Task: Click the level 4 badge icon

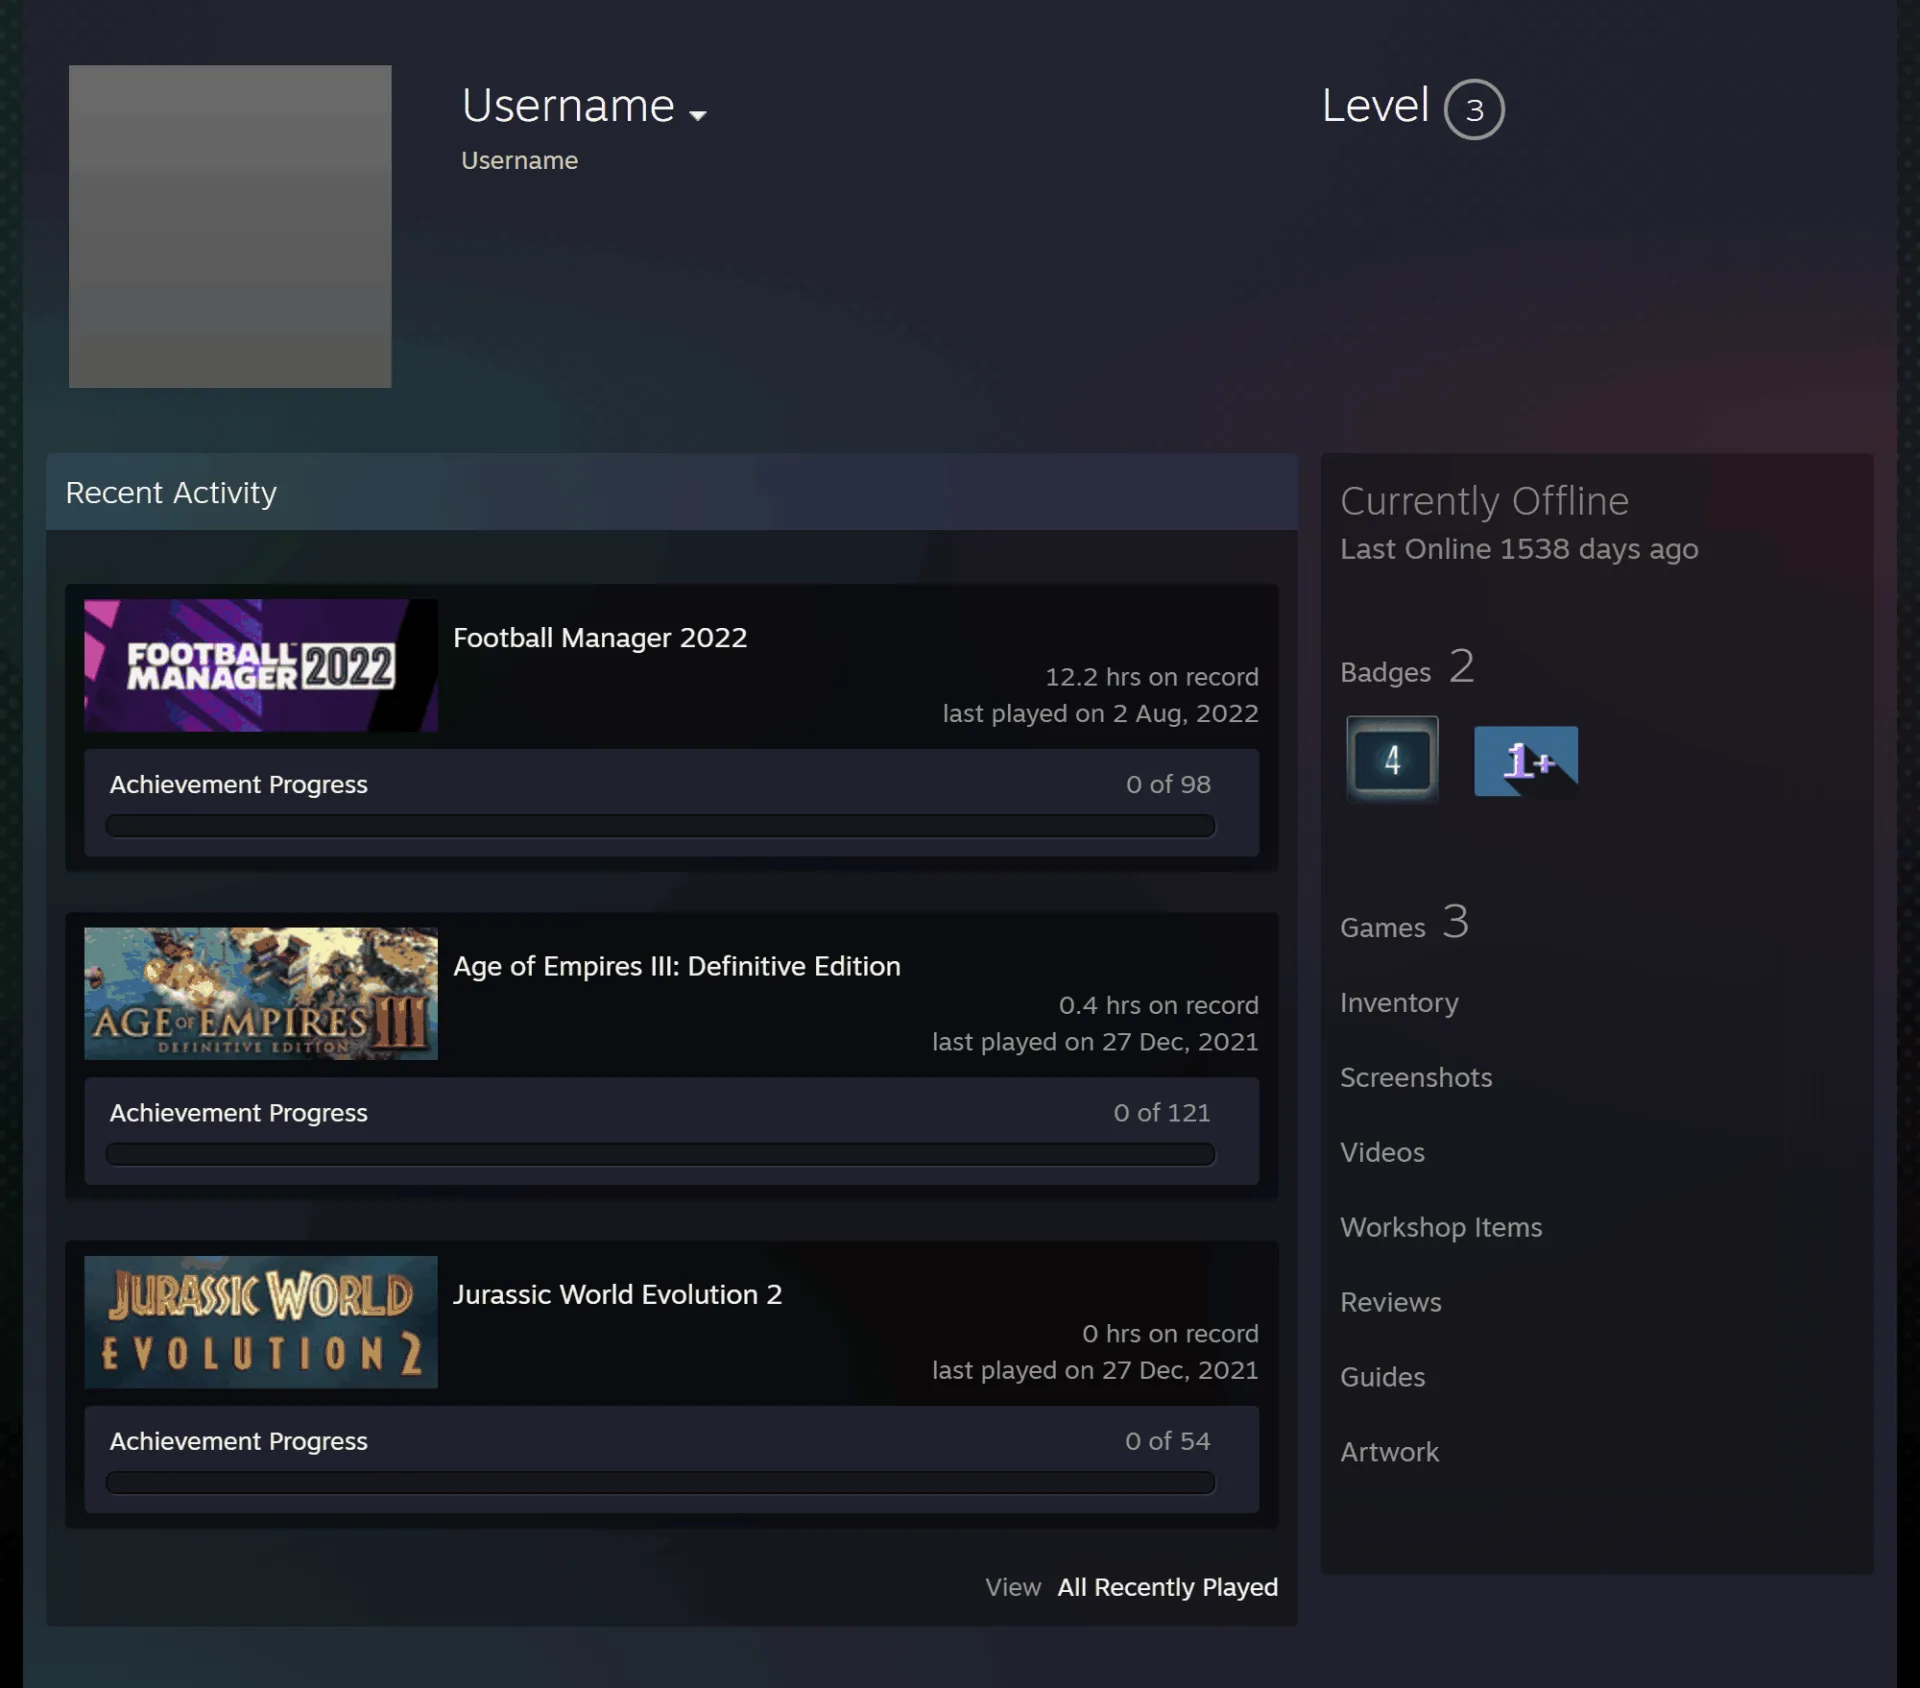Action: coord(1392,760)
